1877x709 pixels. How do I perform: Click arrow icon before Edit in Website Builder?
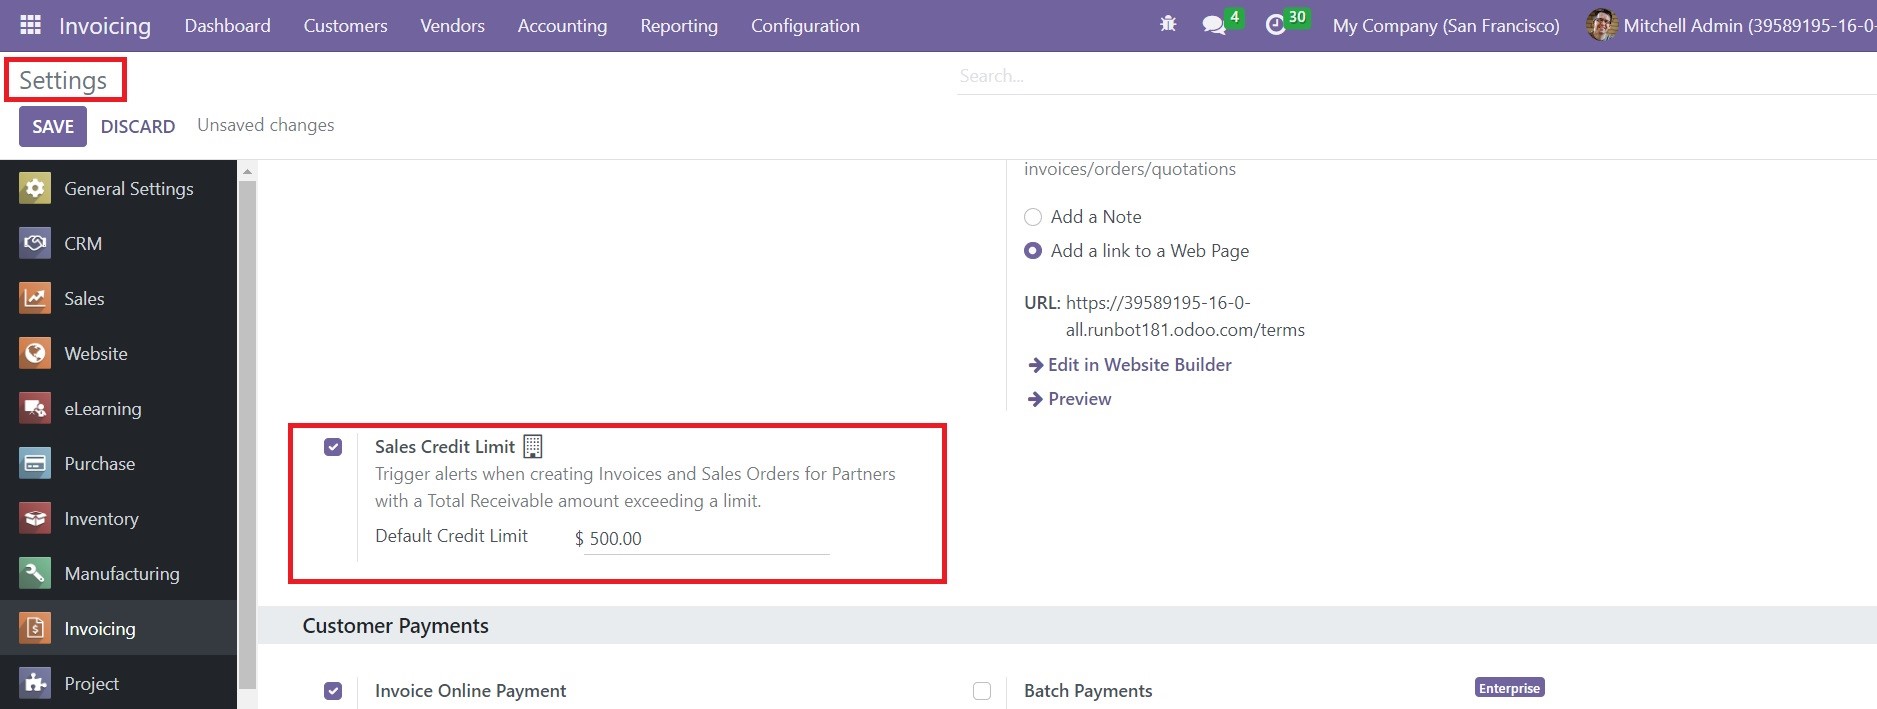click(x=1035, y=365)
